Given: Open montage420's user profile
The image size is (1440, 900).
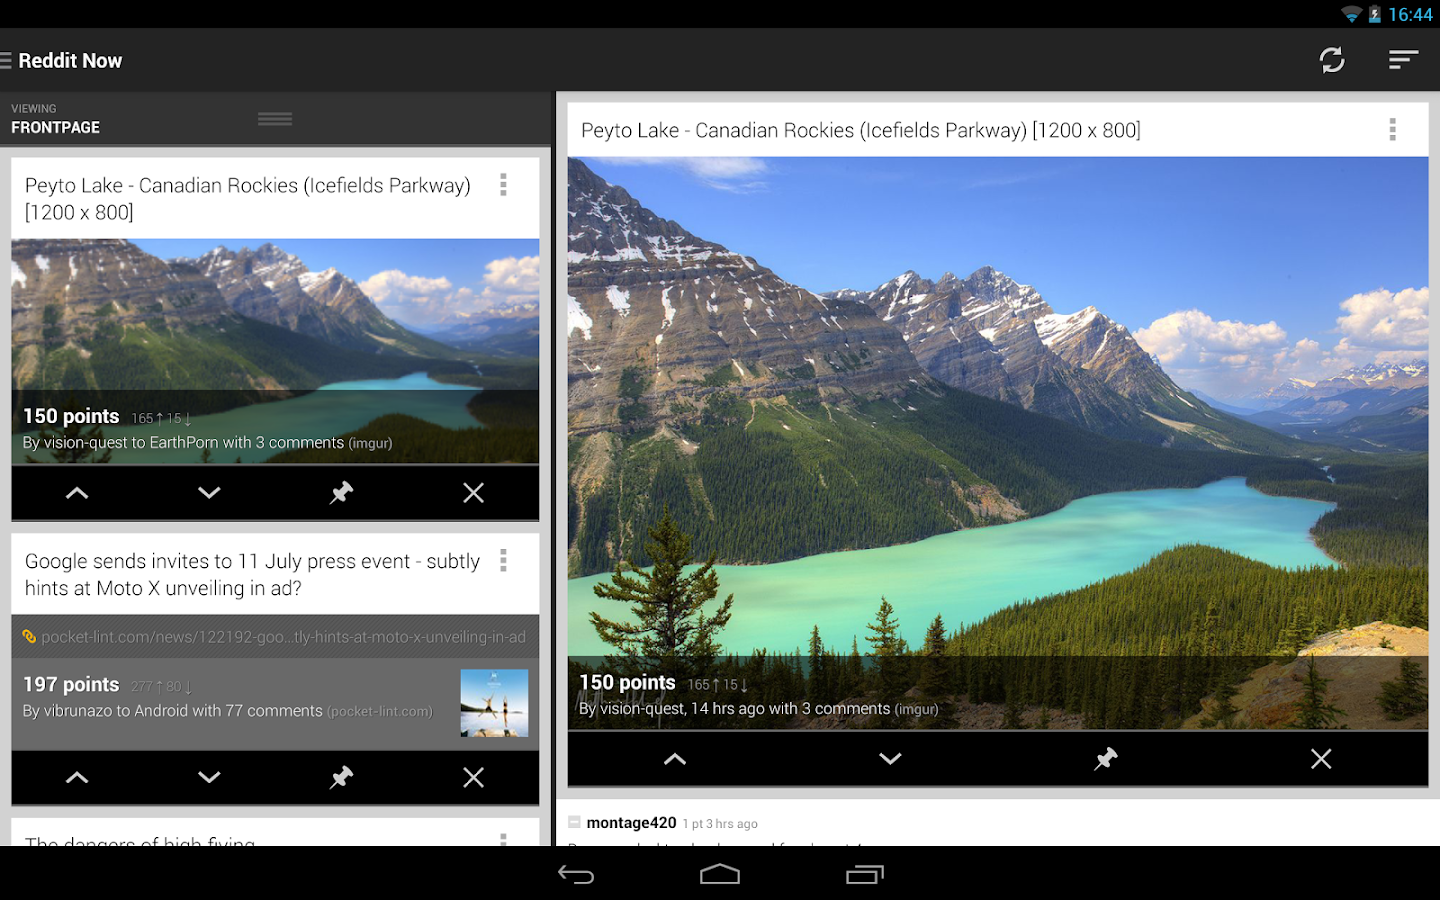Looking at the screenshot, I should pyautogui.click(x=631, y=823).
